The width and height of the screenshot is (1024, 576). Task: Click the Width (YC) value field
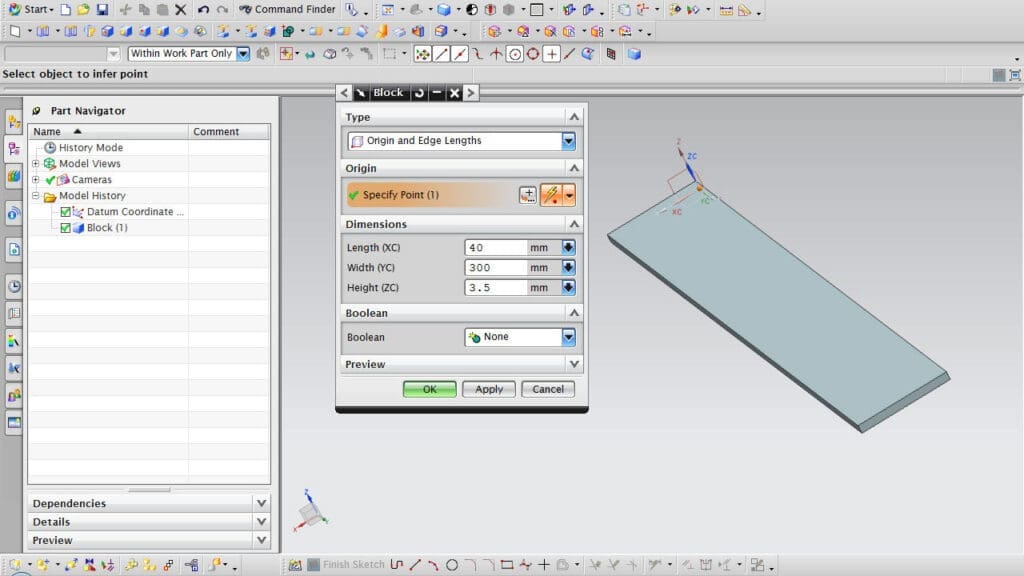(x=496, y=268)
